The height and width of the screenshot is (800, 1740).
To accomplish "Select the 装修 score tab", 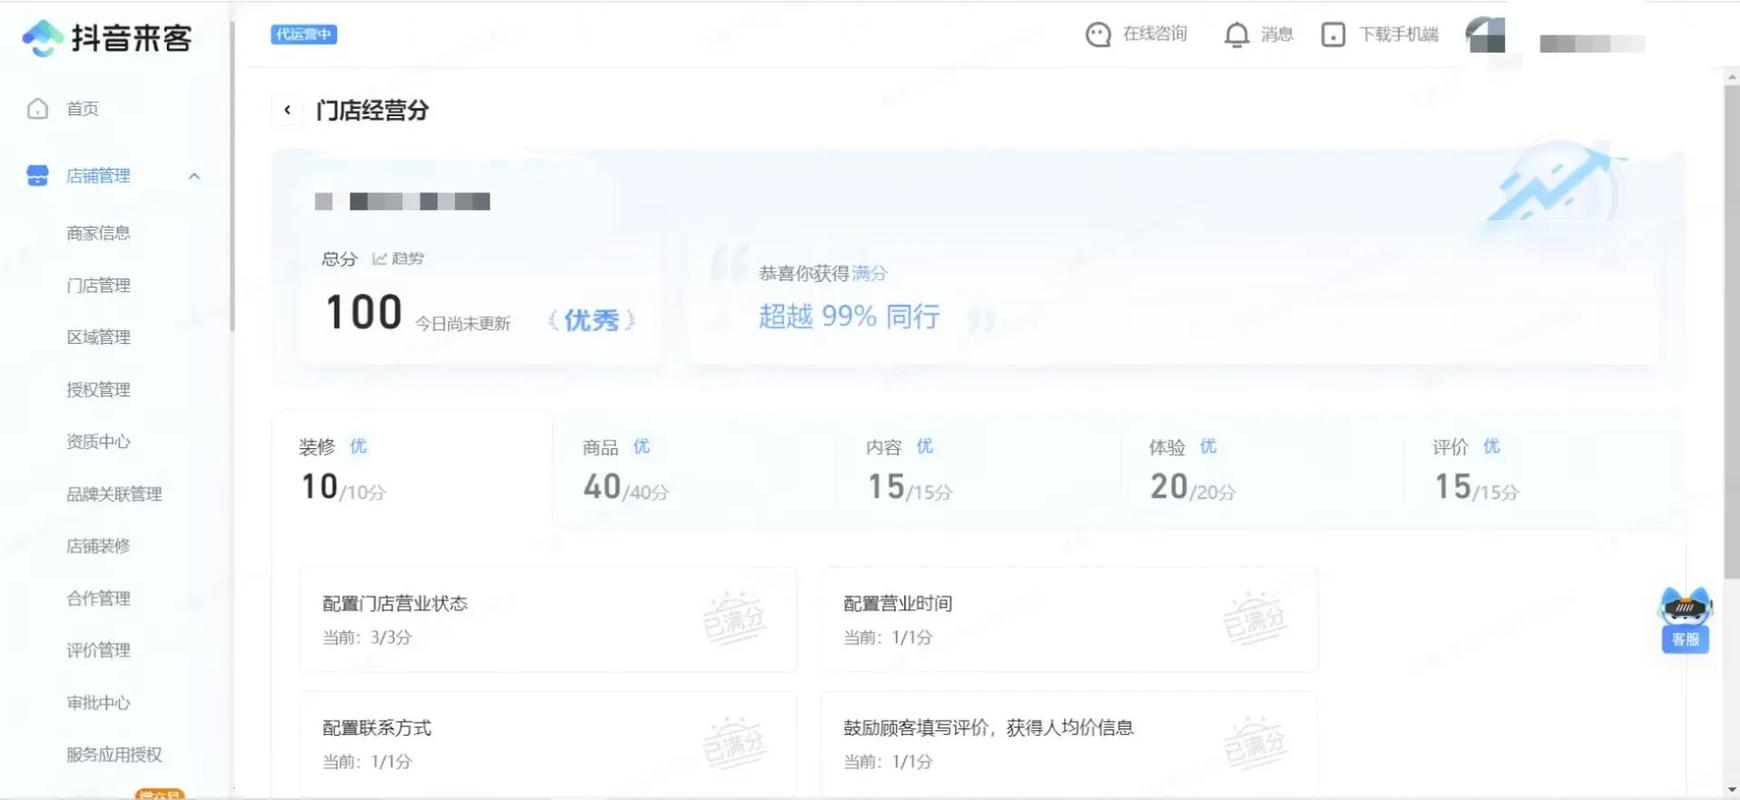I will (412, 470).
